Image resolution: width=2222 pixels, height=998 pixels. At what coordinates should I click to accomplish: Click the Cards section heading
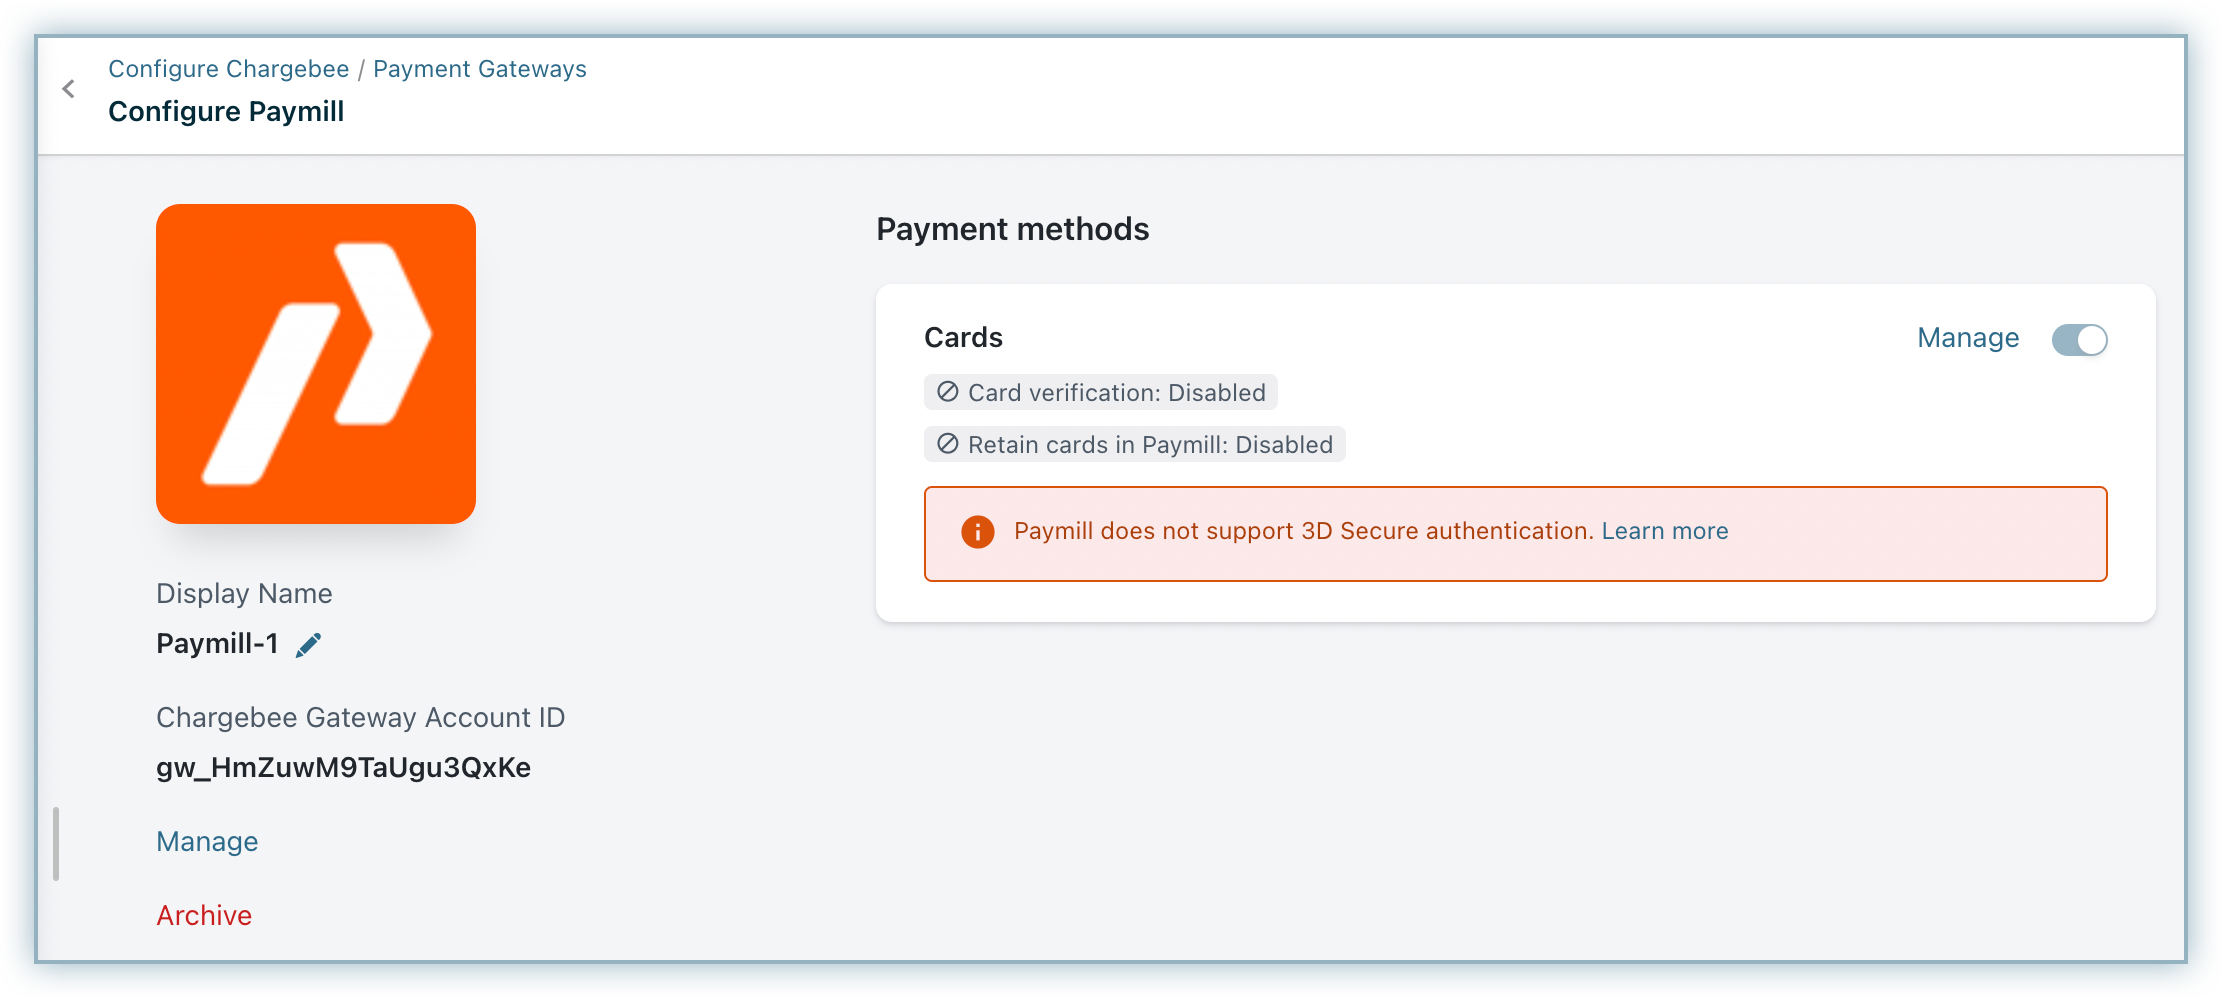click(x=963, y=338)
